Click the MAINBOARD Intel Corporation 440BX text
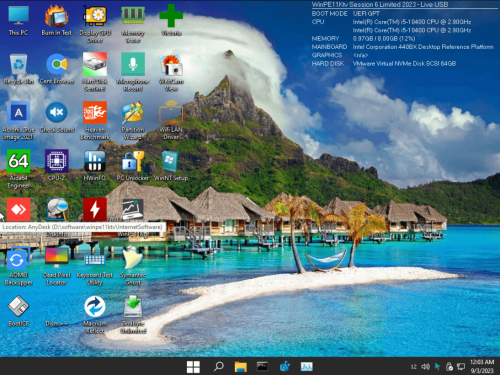The image size is (500, 375). tap(423, 47)
